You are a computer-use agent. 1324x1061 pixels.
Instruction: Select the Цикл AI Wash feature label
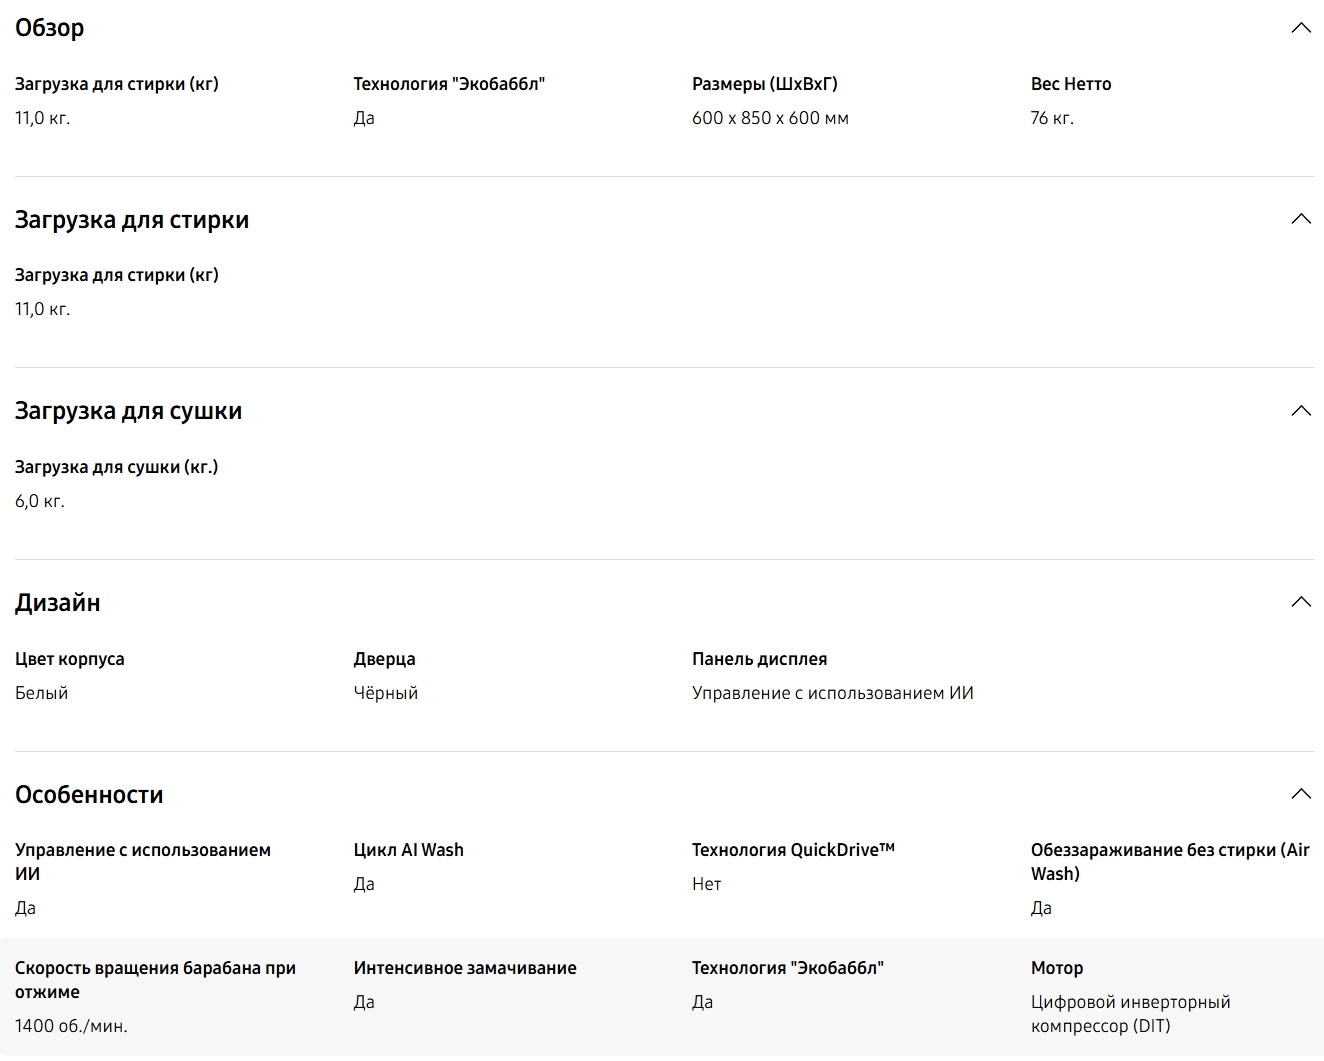[x=408, y=850]
